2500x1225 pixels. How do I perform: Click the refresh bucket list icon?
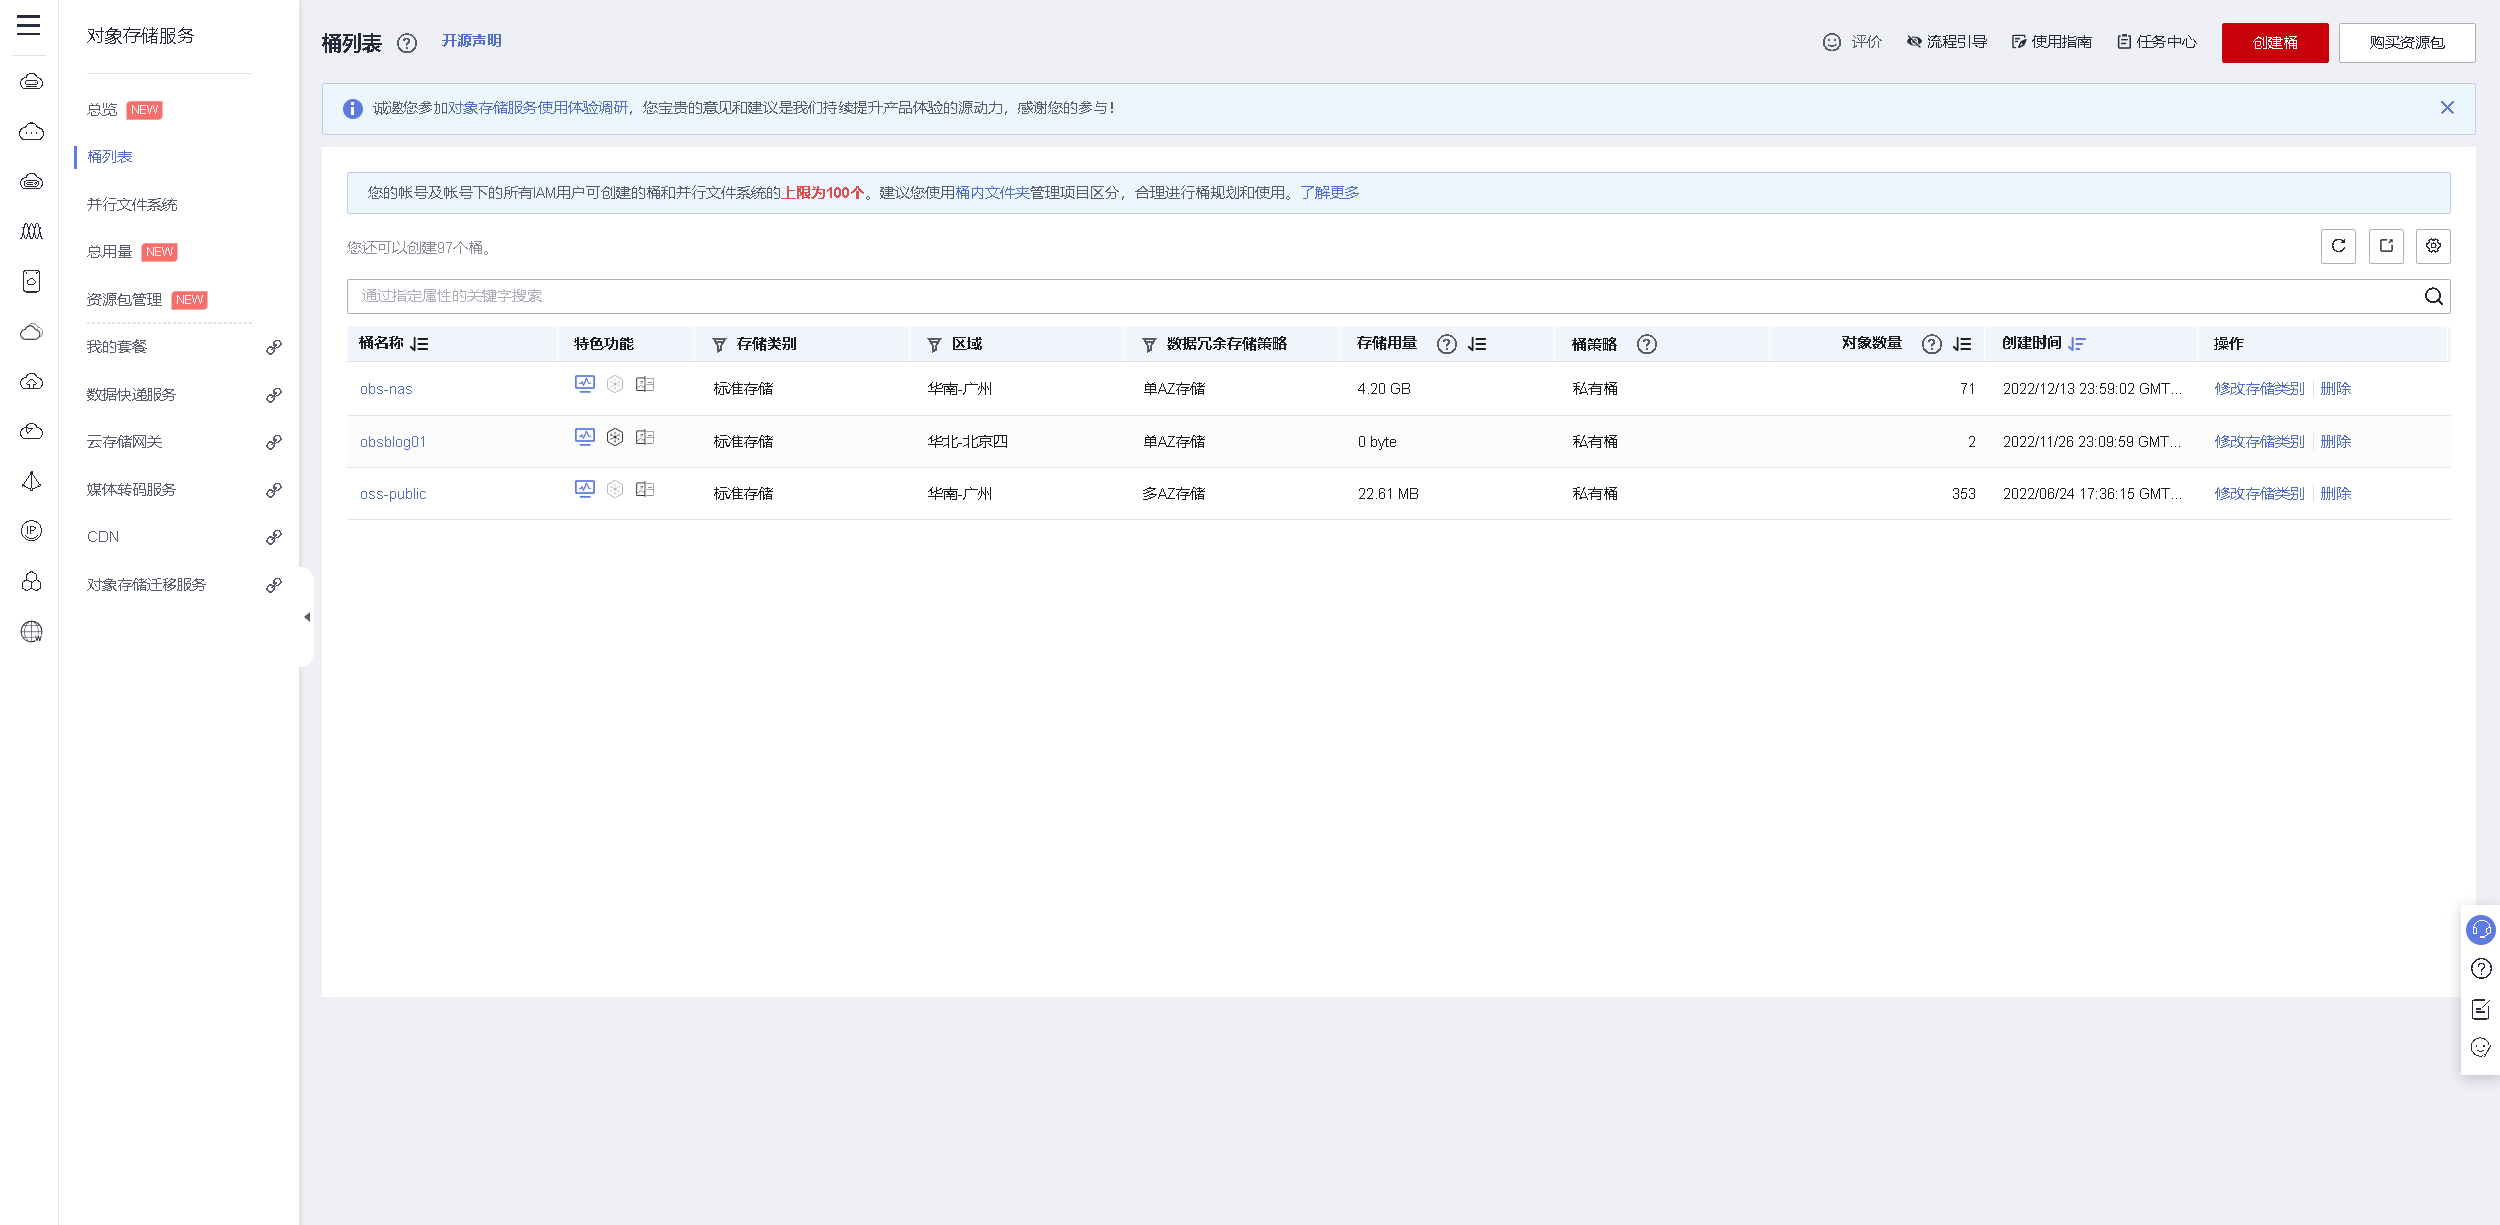(2338, 246)
